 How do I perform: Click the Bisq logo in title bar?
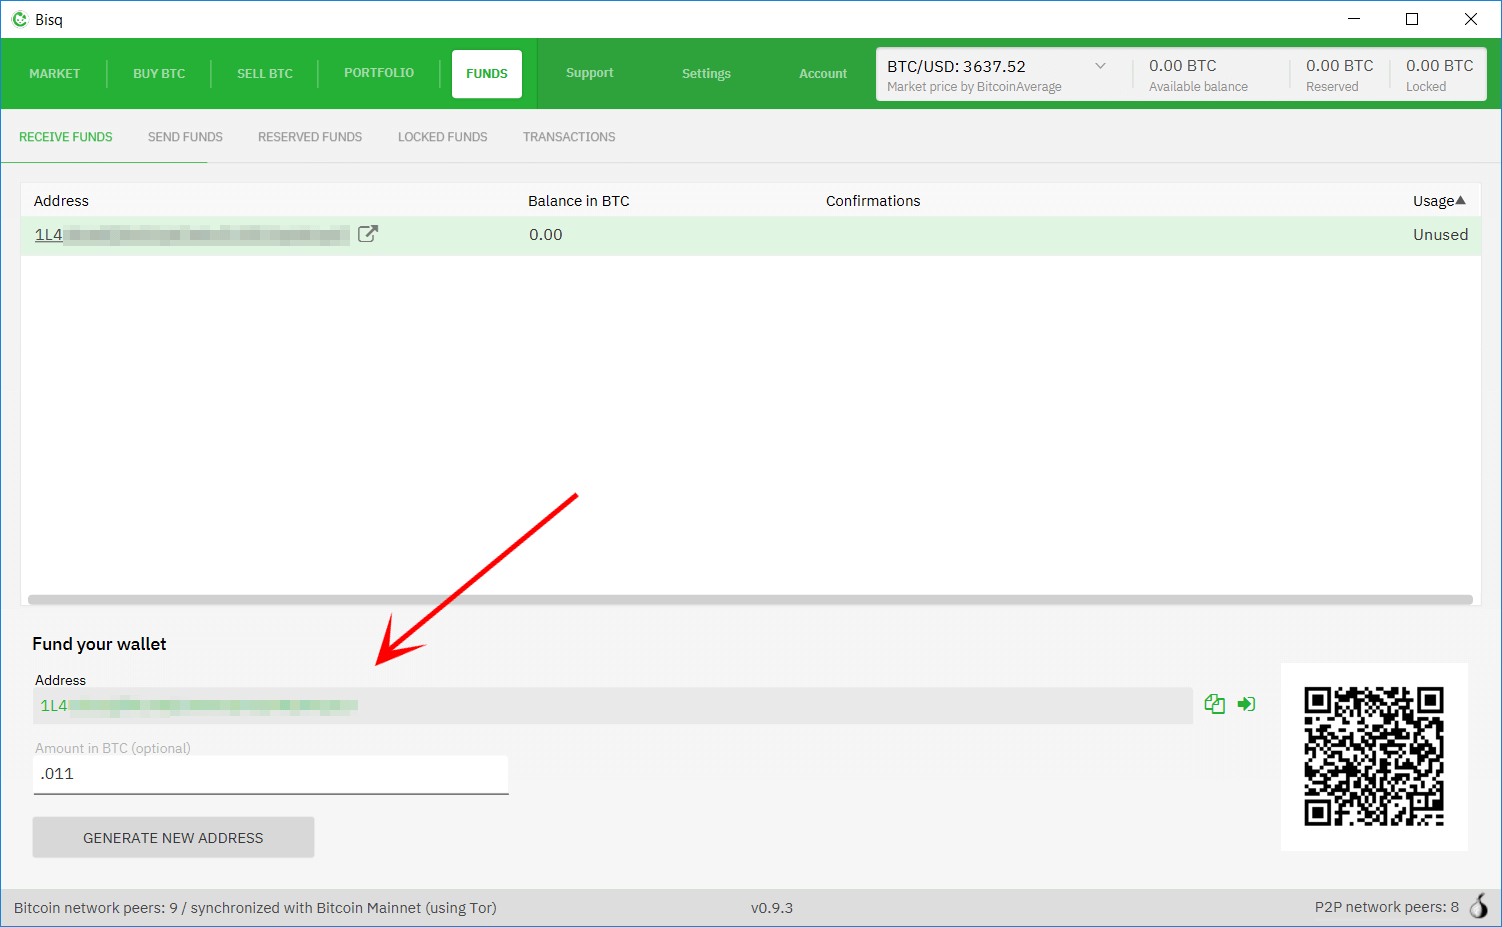[x=20, y=19]
